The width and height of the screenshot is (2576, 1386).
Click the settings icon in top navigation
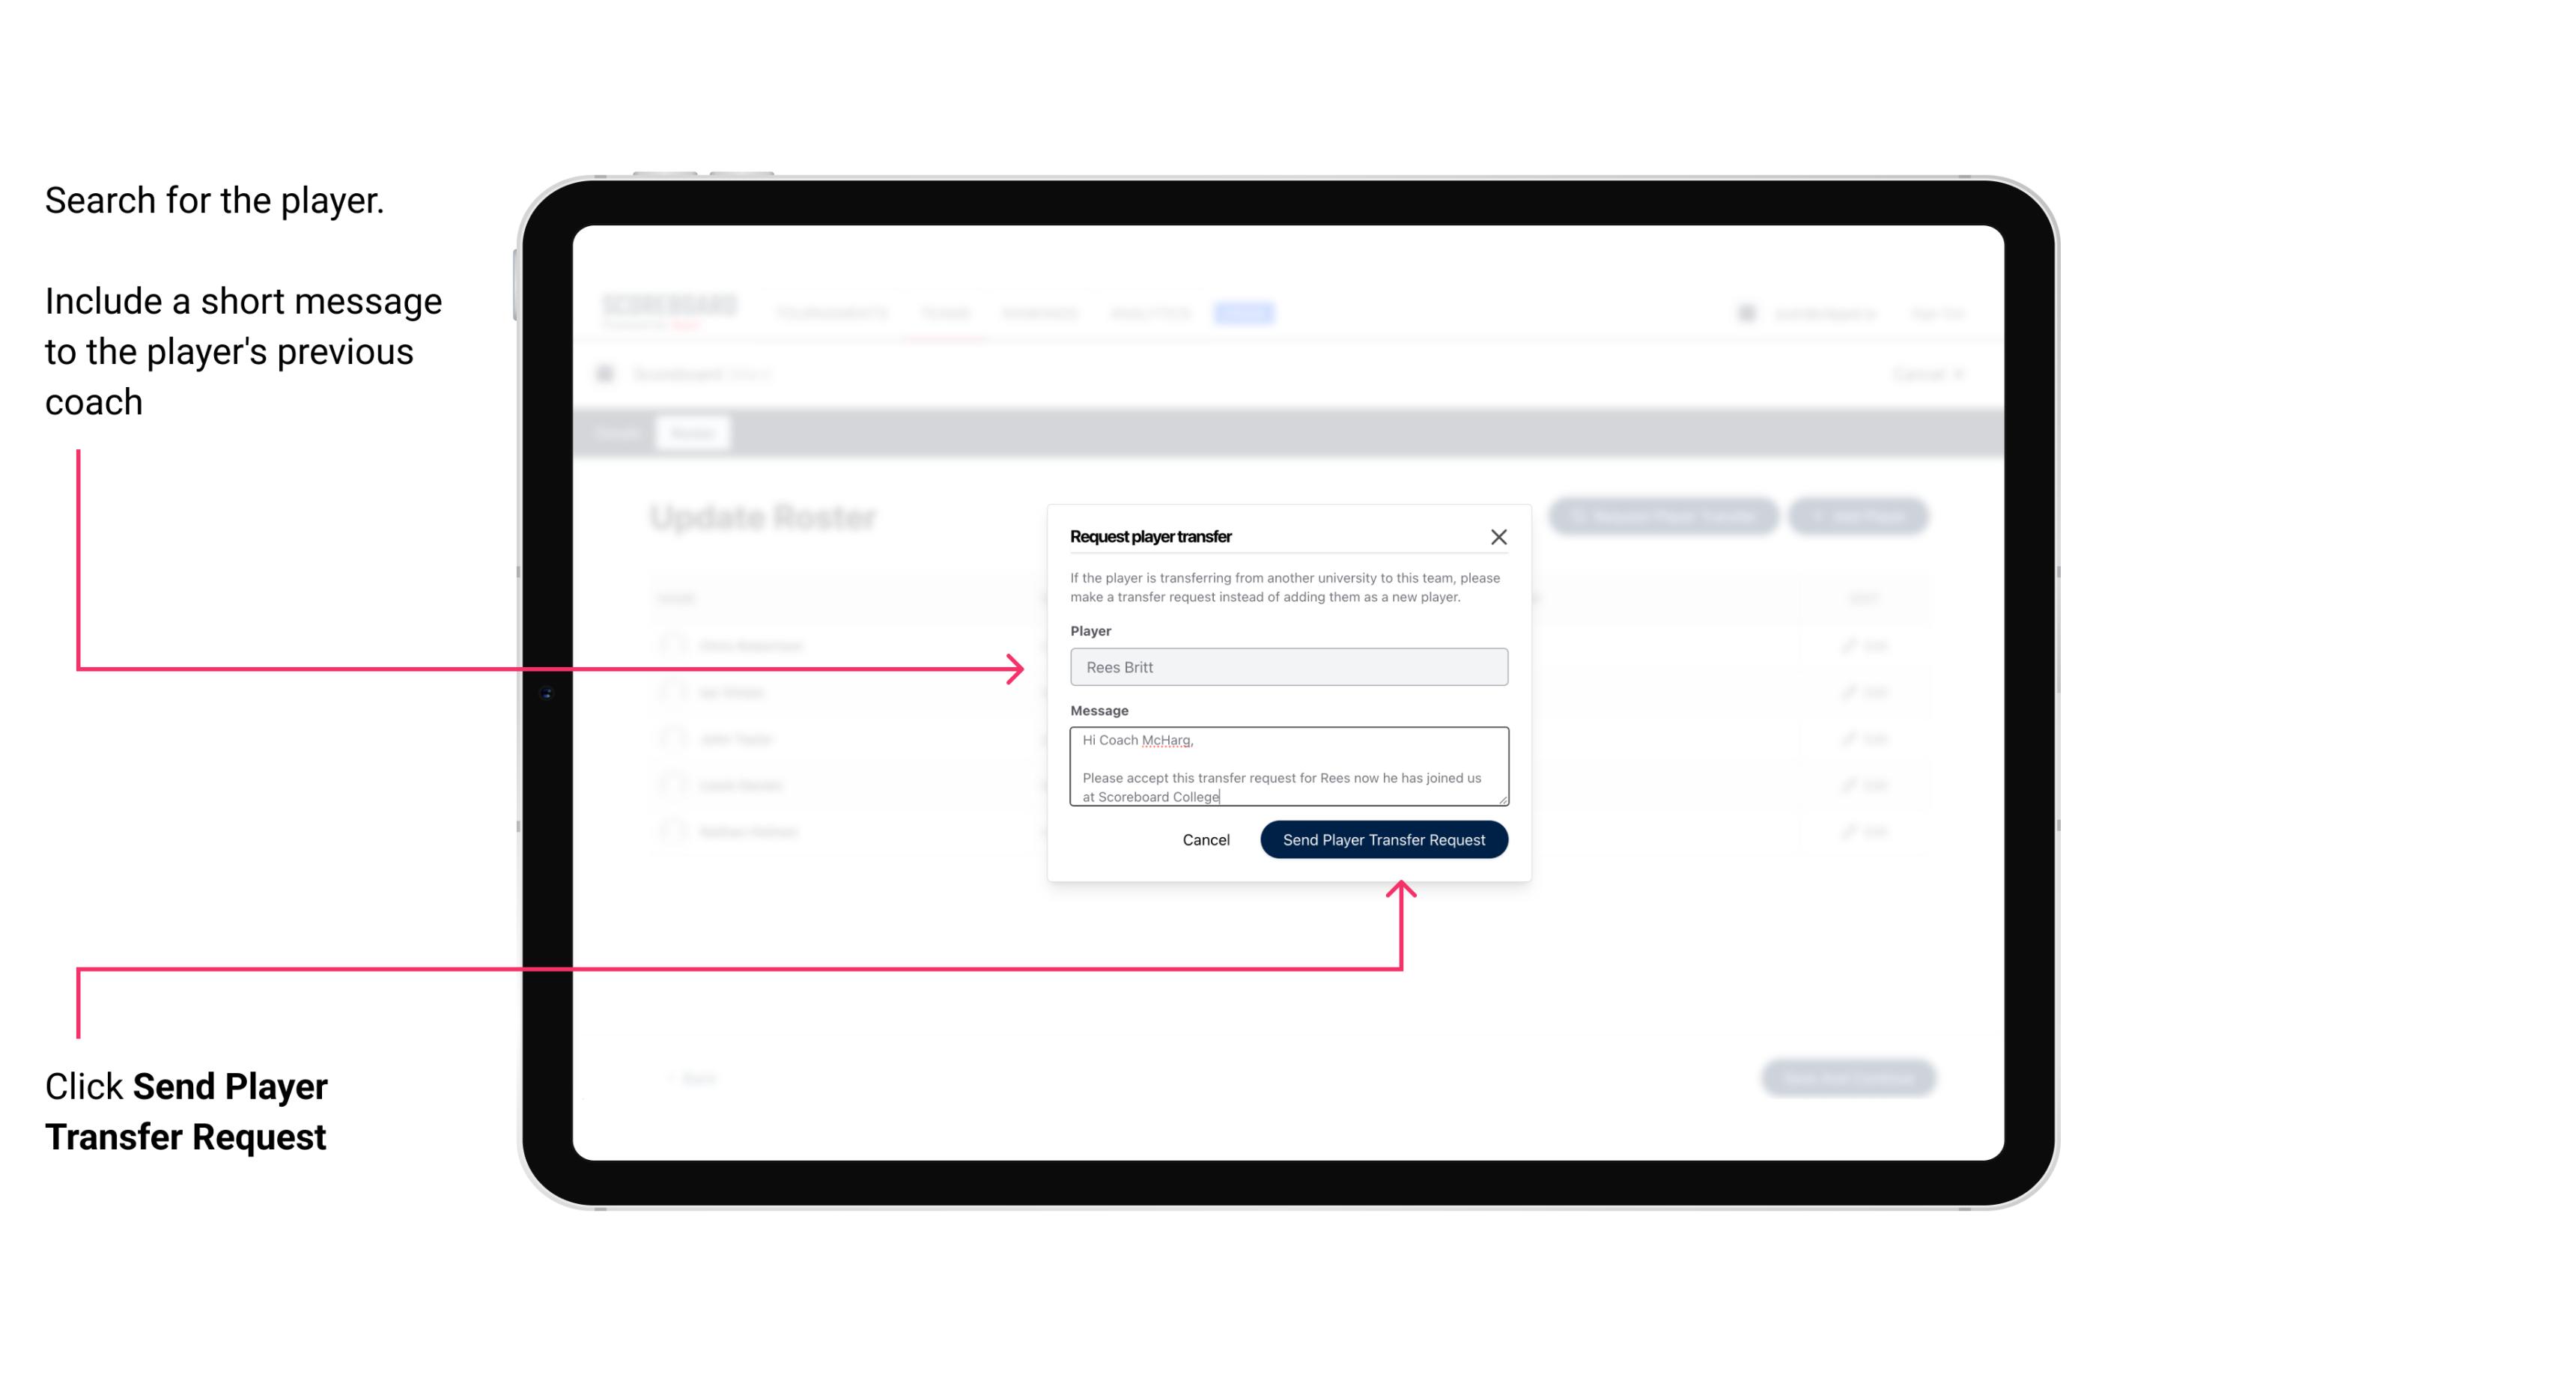click(x=1743, y=312)
